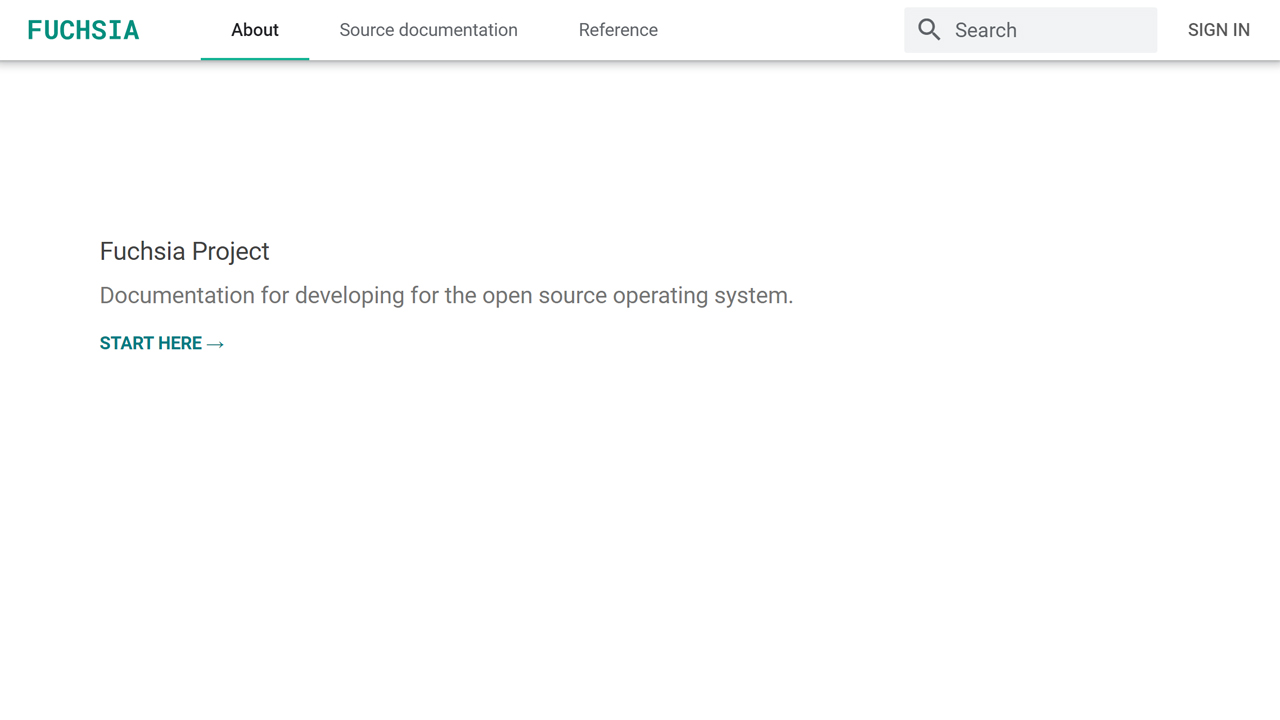This screenshot has height=720, width=1280.
Task: Click the documentation description text
Action: coord(446,296)
